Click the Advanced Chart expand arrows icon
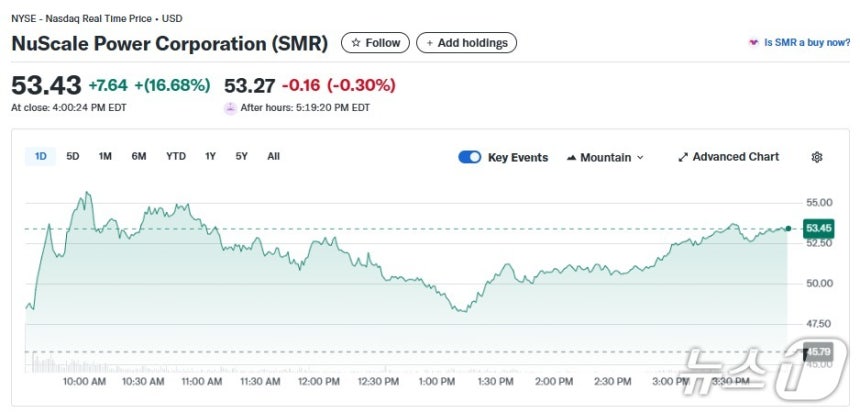Screen dimensions: 860x413 683,157
